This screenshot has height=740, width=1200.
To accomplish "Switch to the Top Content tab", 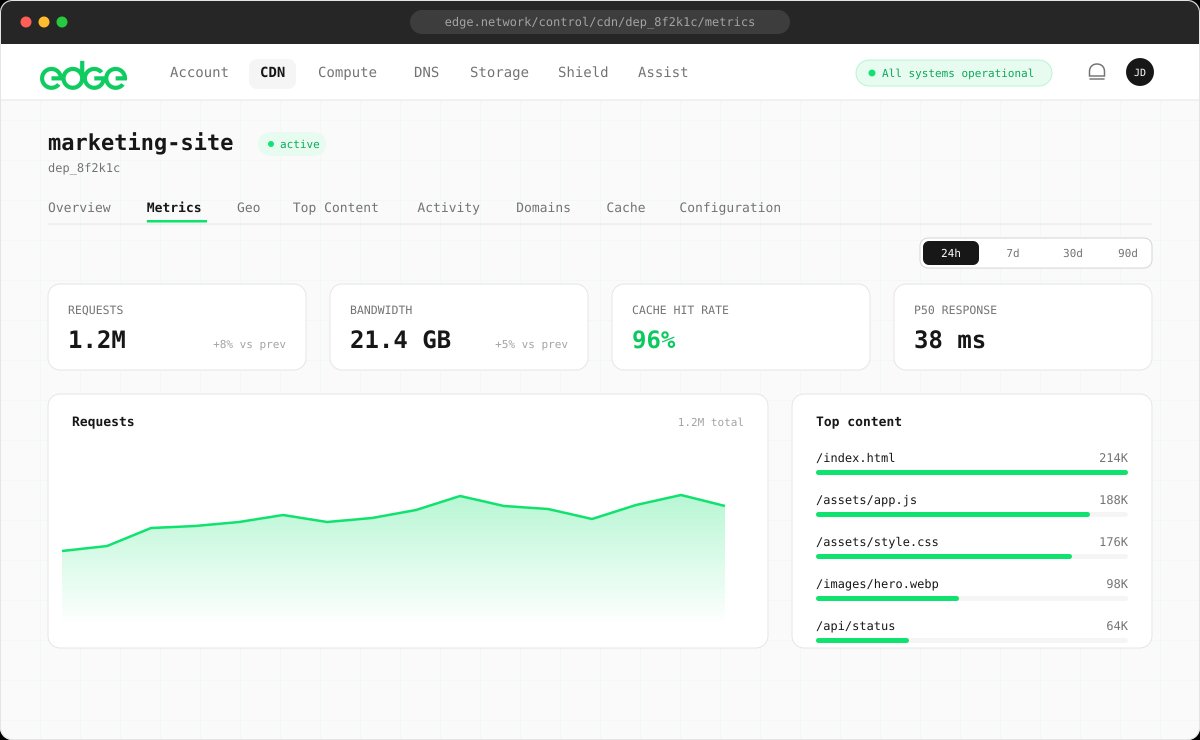I will pyautogui.click(x=336, y=208).
